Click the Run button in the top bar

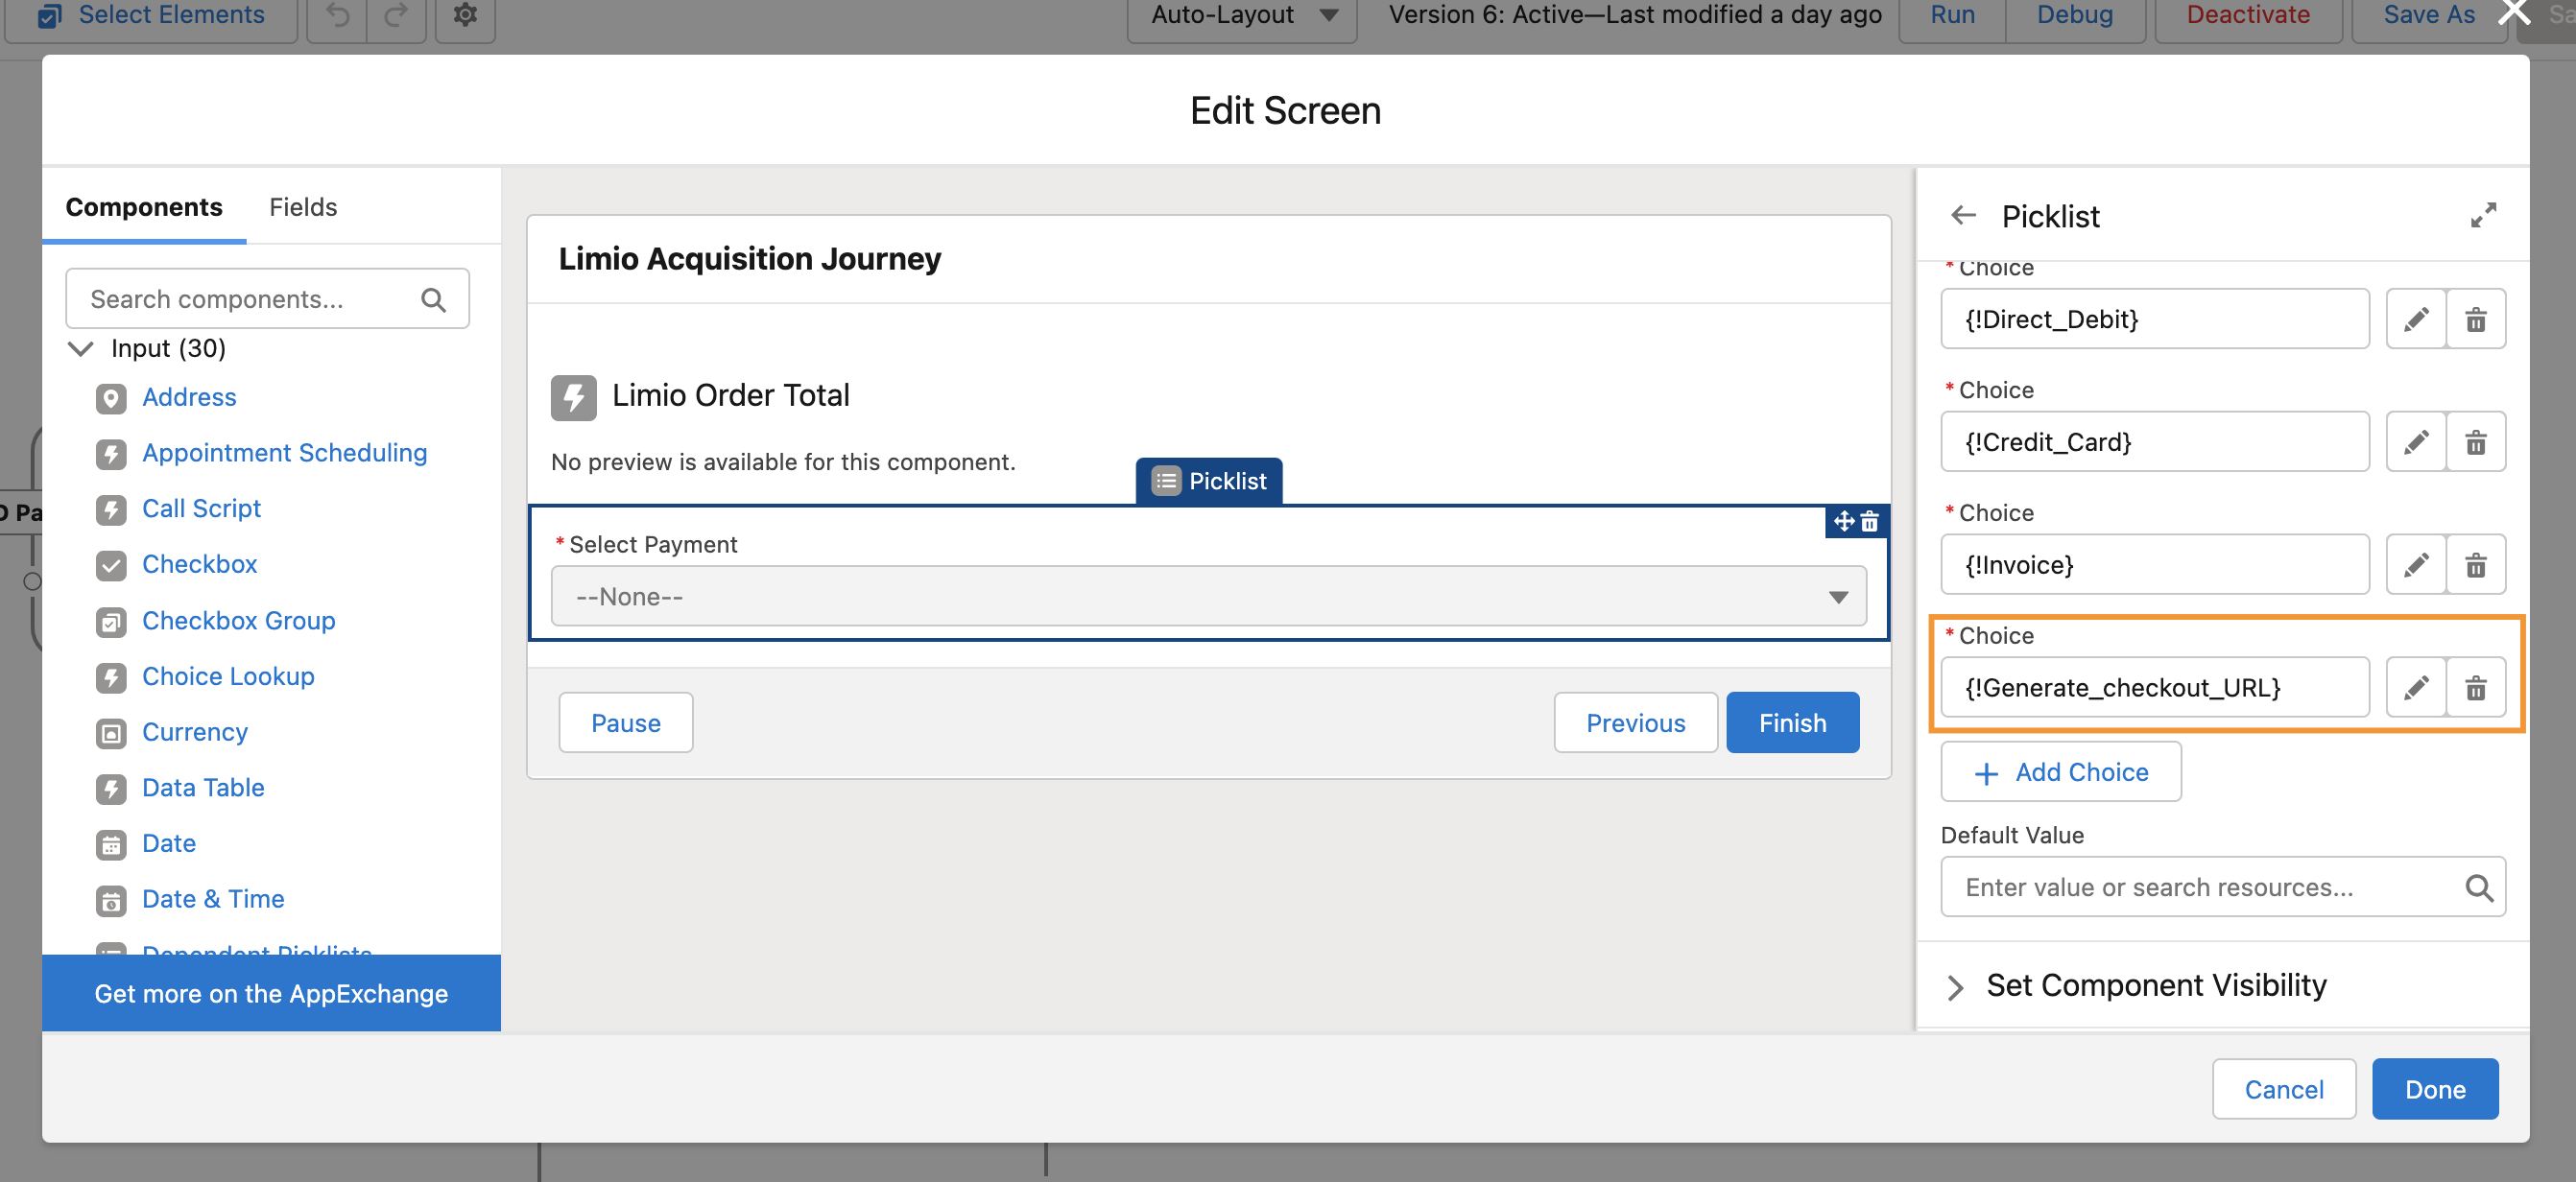[x=1952, y=15]
